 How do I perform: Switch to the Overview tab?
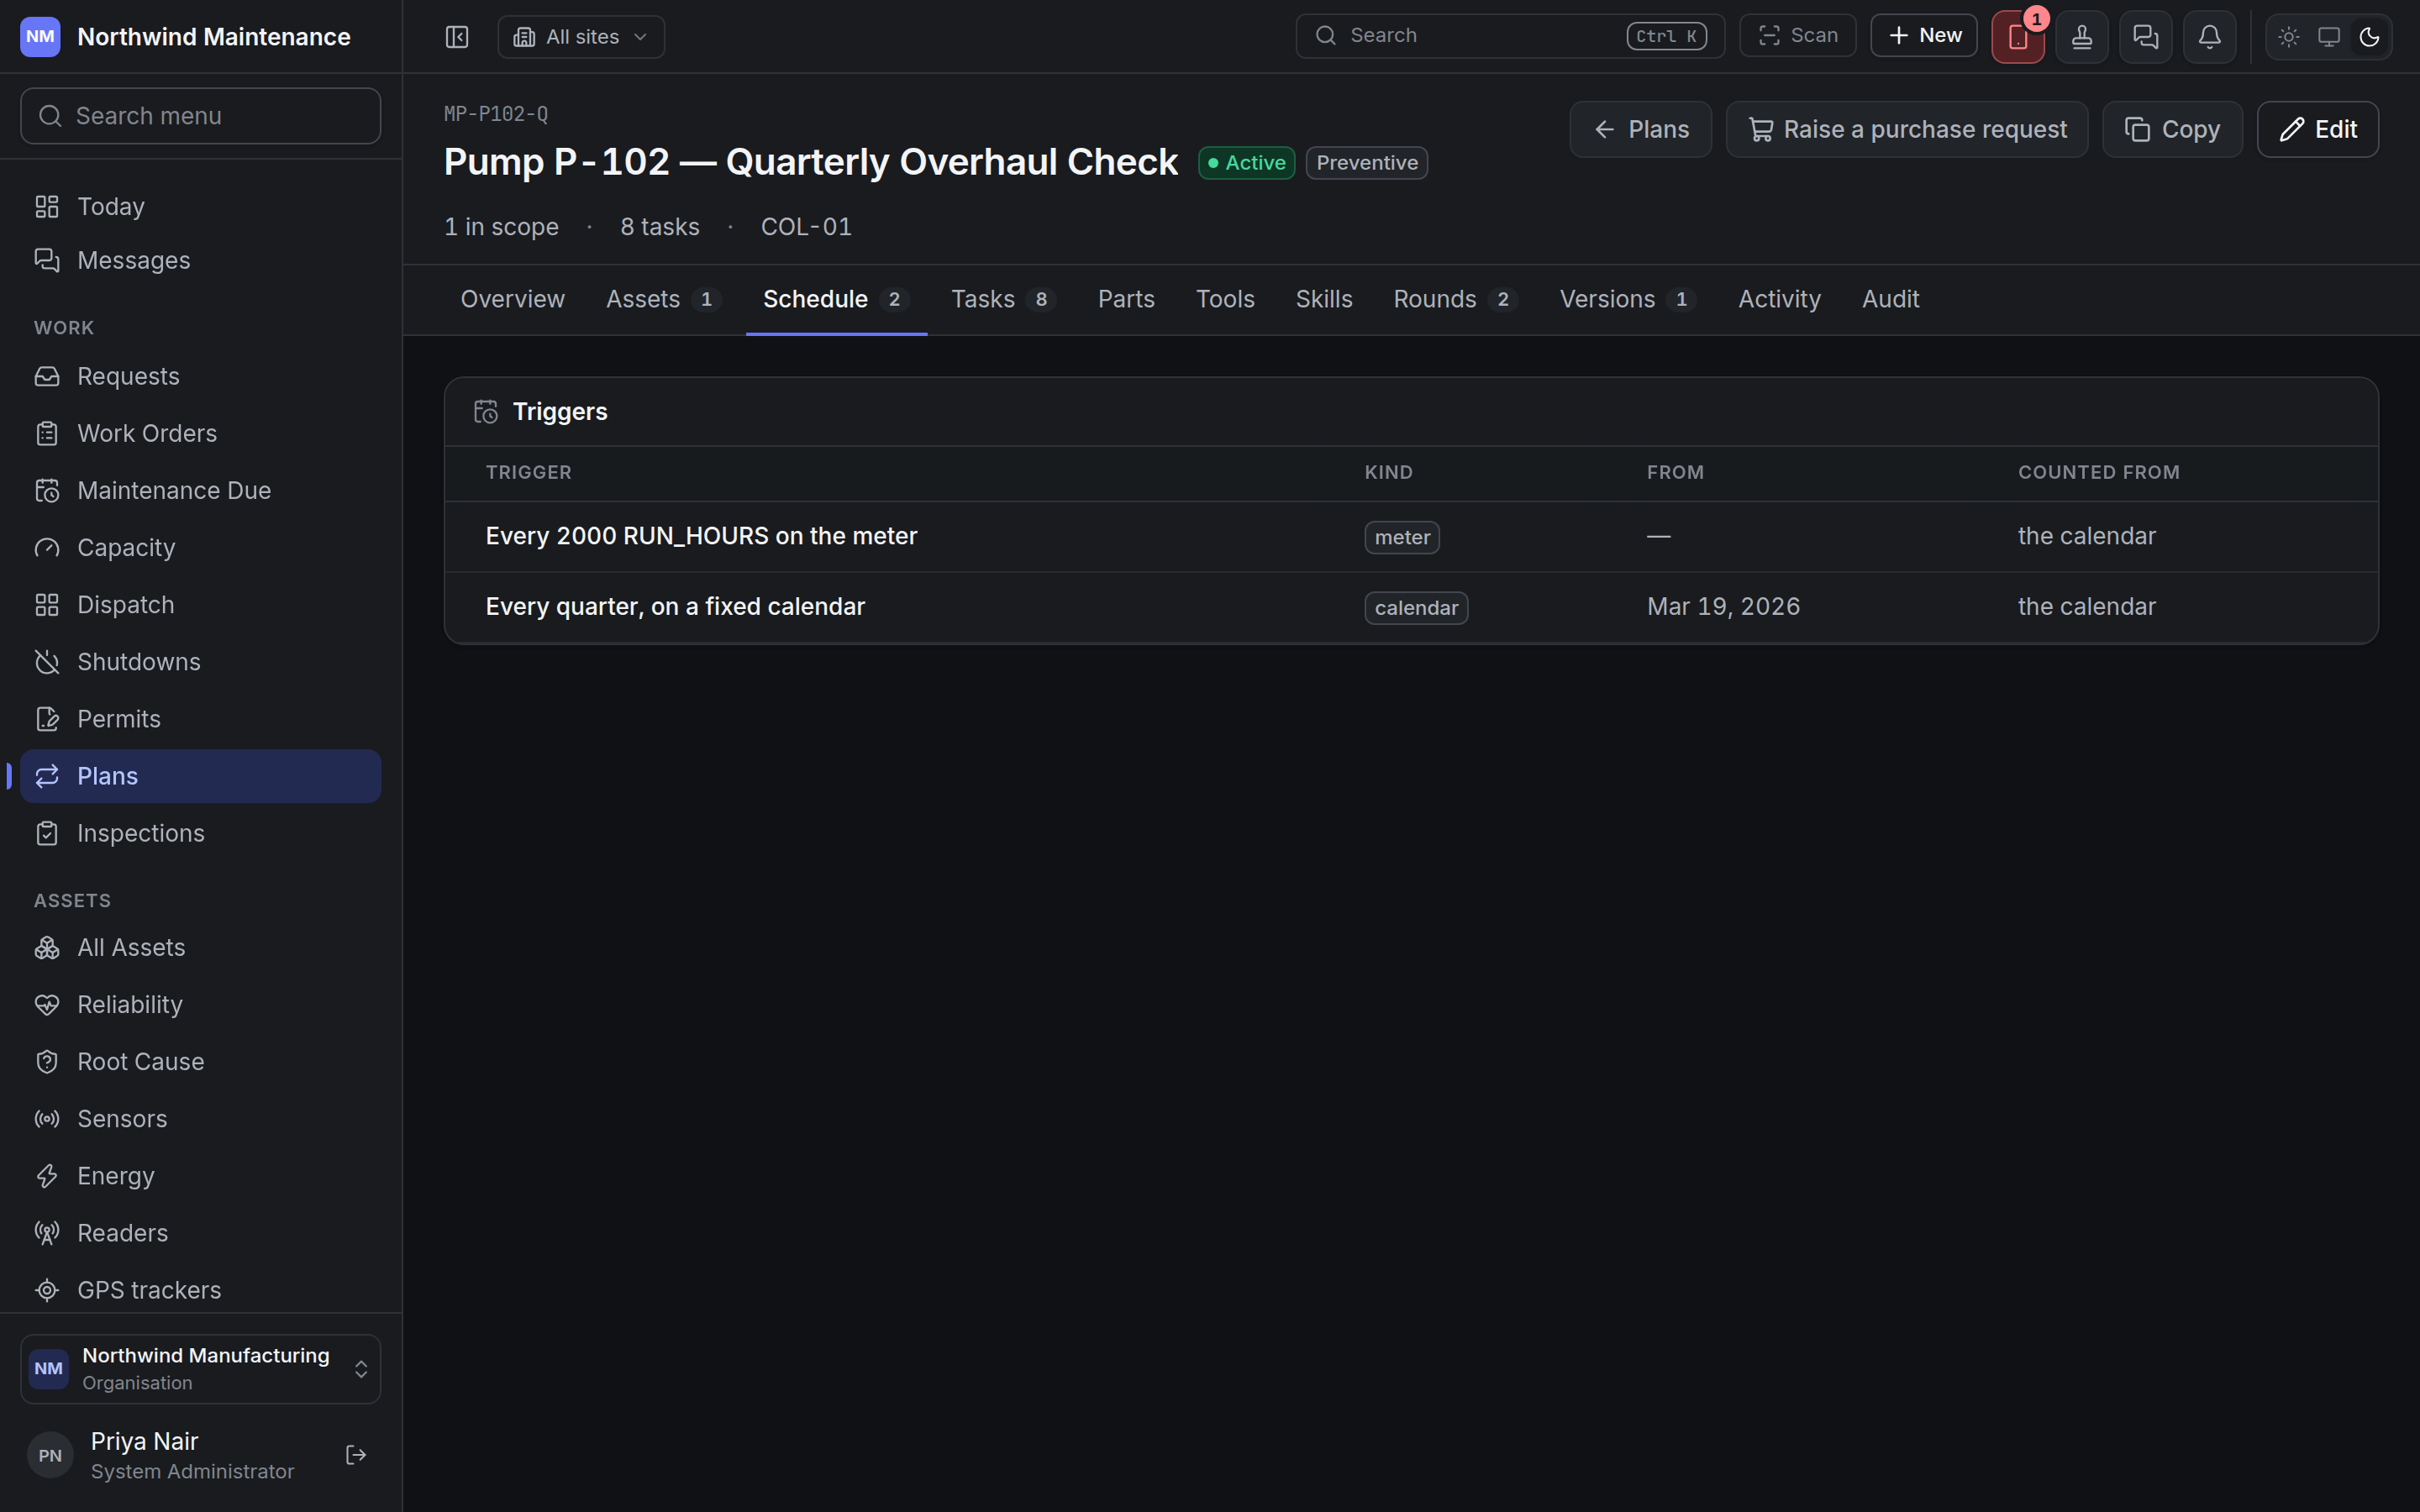pos(512,299)
